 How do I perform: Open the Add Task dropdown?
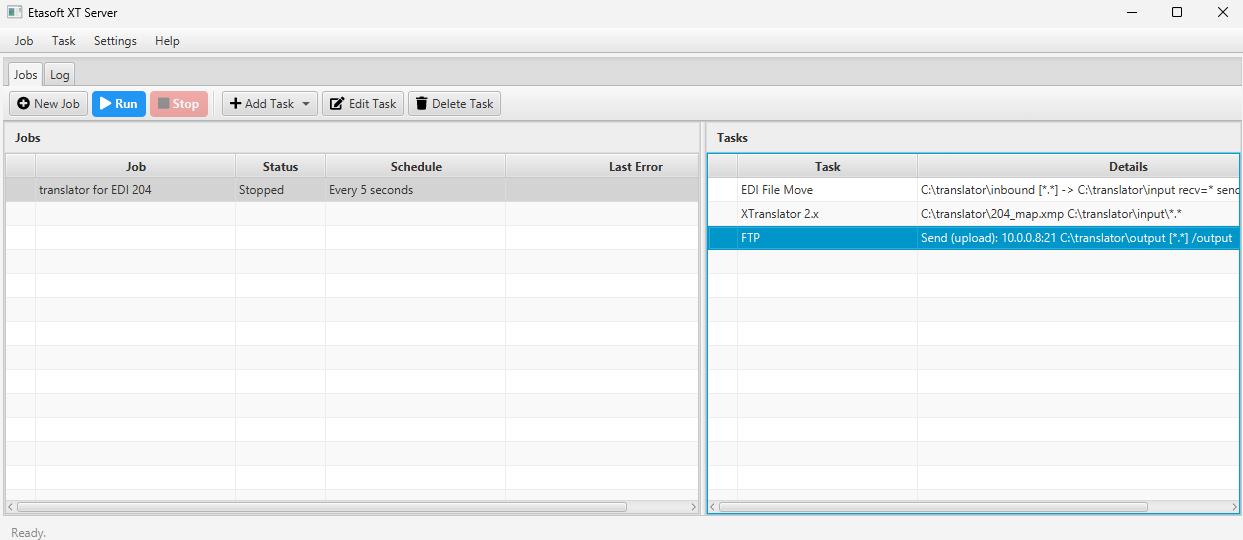269,104
